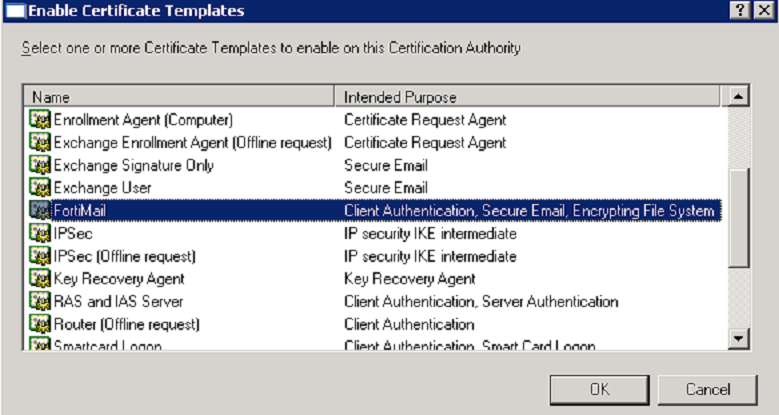Click the Key Recovery Agent template icon
This screenshot has height=415, width=779.
click(x=40, y=279)
